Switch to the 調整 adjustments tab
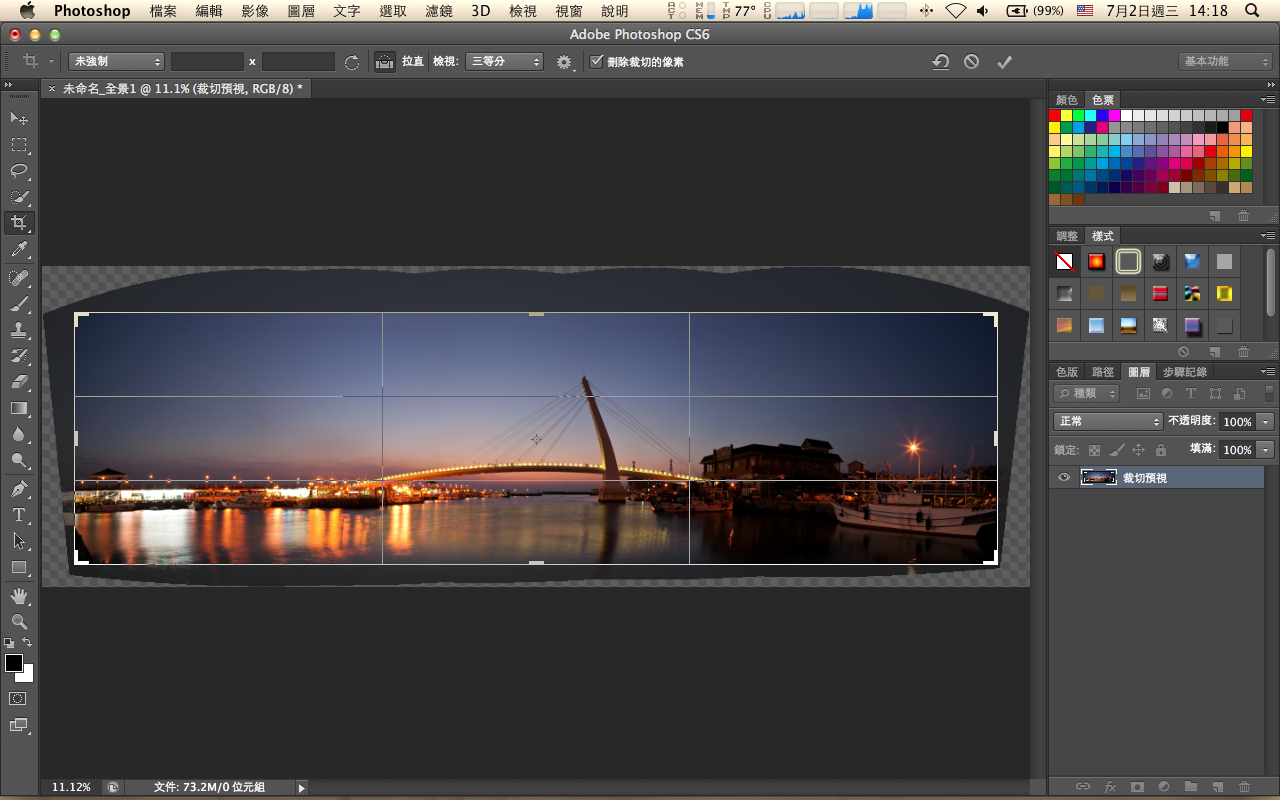This screenshot has height=800, width=1280. tap(1067, 236)
